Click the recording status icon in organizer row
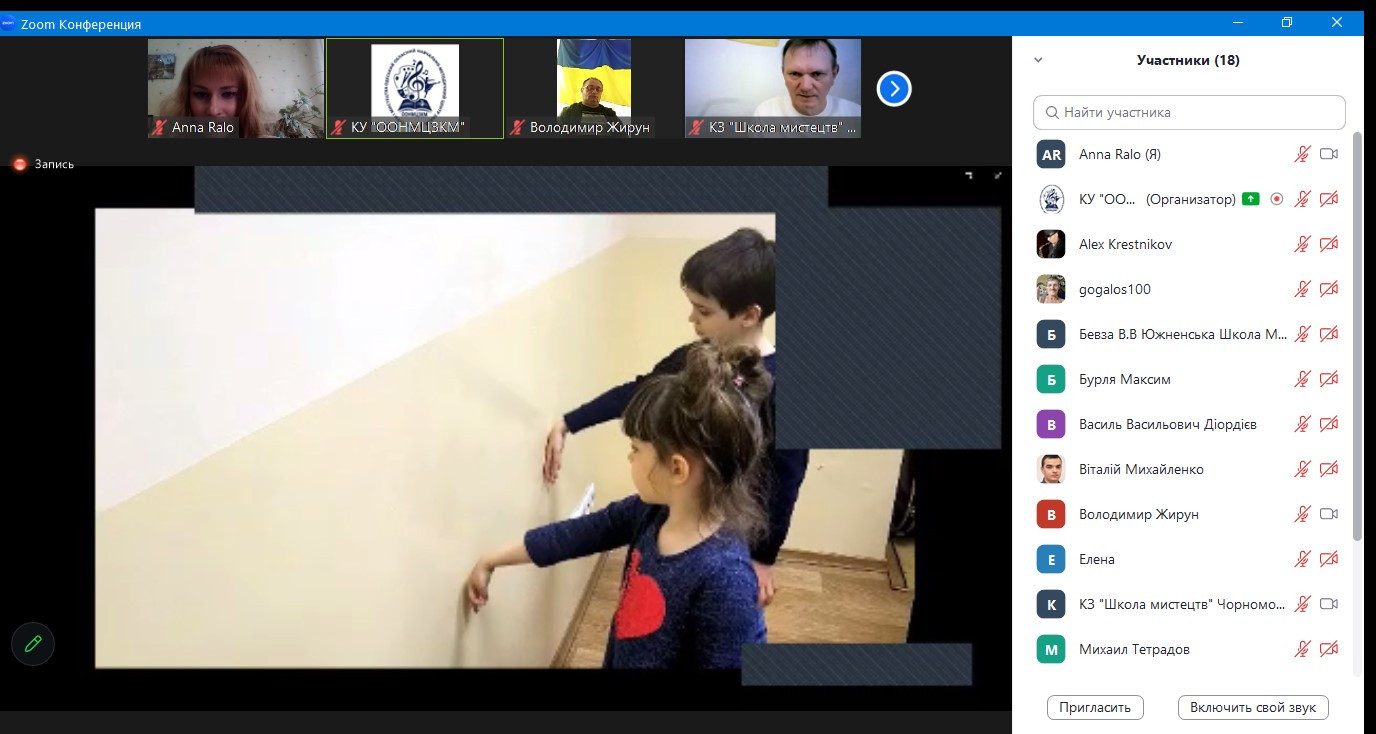This screenshot has height=734, width=1376. pos(1277,199)
